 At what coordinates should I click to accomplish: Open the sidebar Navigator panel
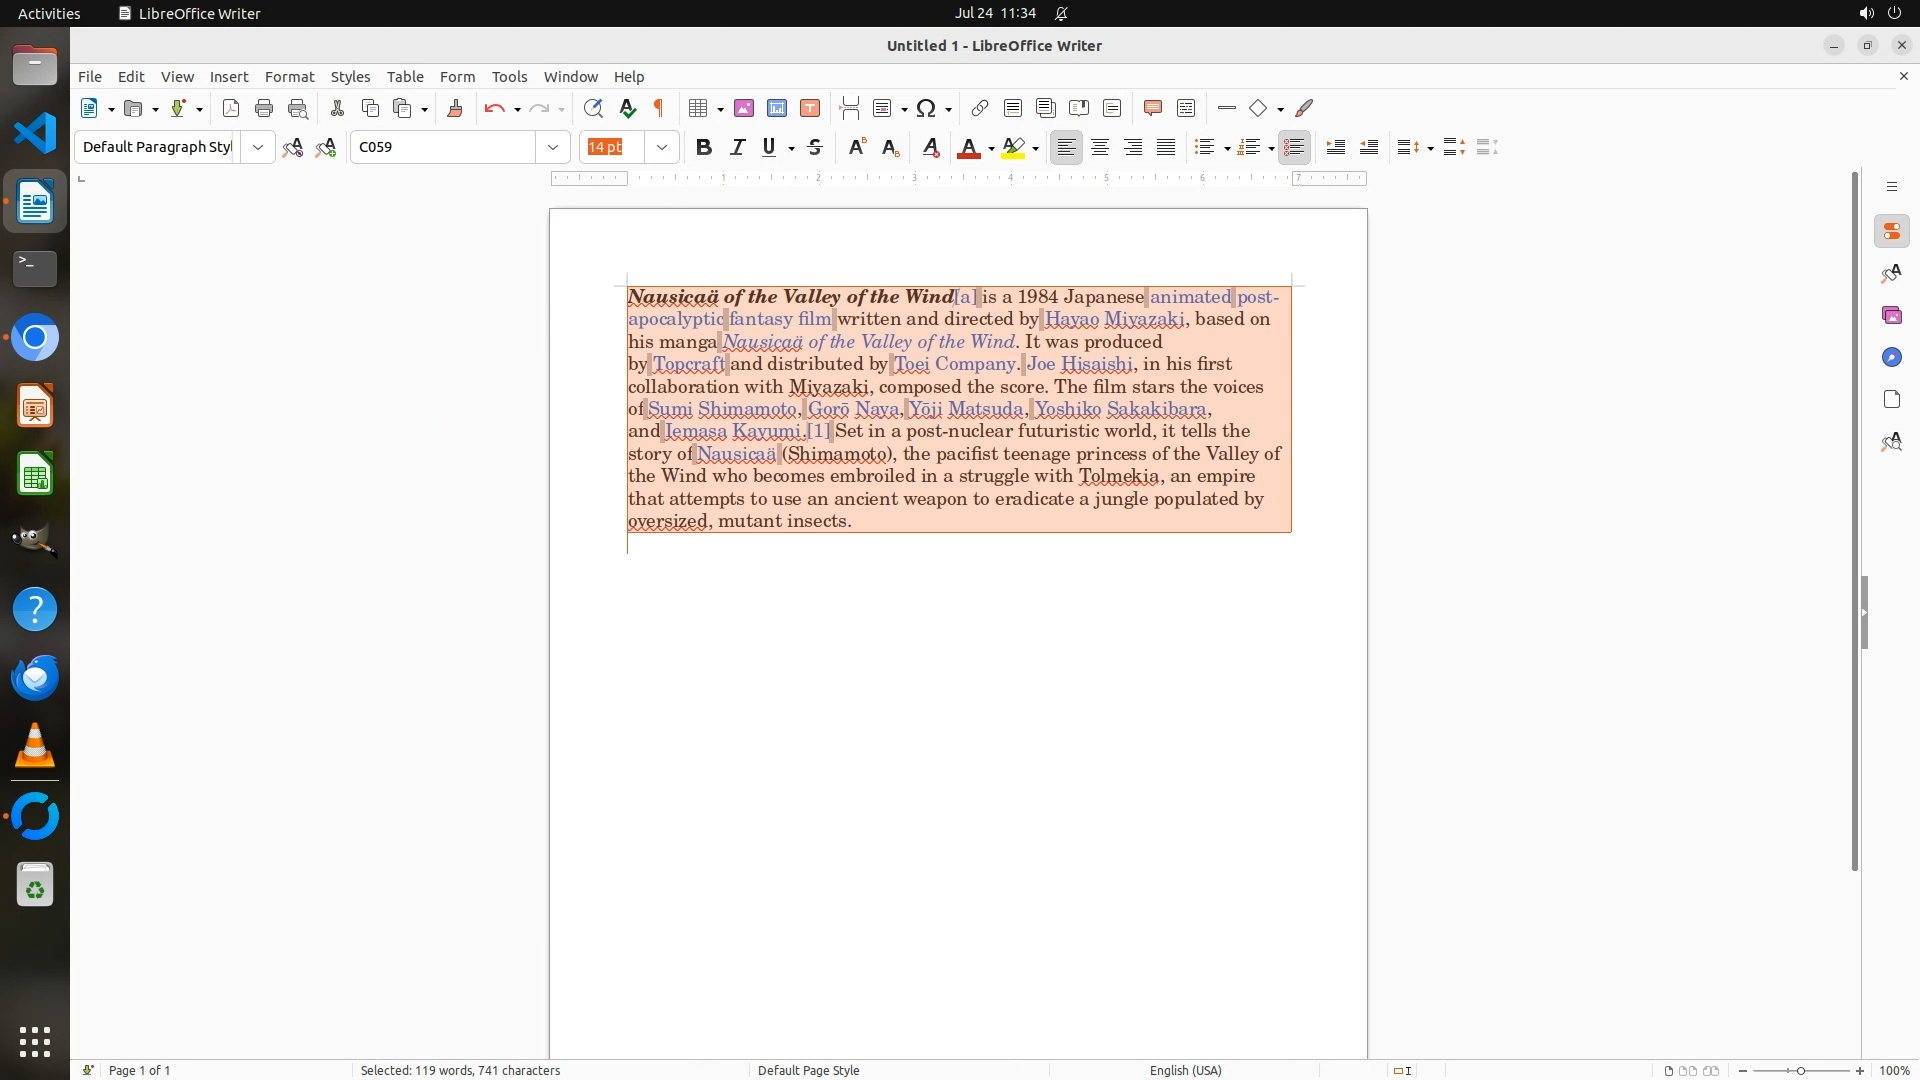point(1892,358)
